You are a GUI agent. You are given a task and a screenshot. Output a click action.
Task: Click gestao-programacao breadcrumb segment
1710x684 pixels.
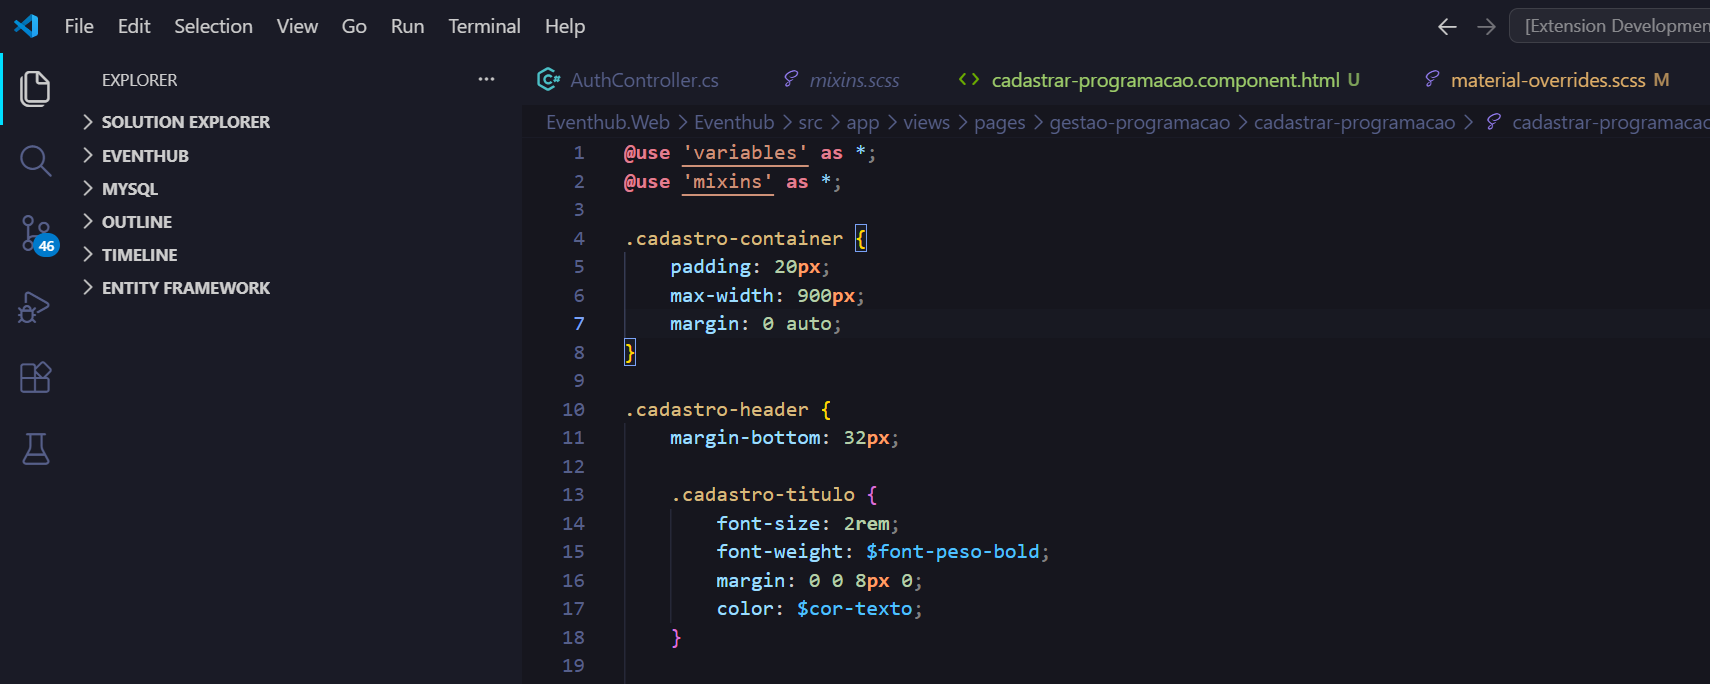[1139, 122]
